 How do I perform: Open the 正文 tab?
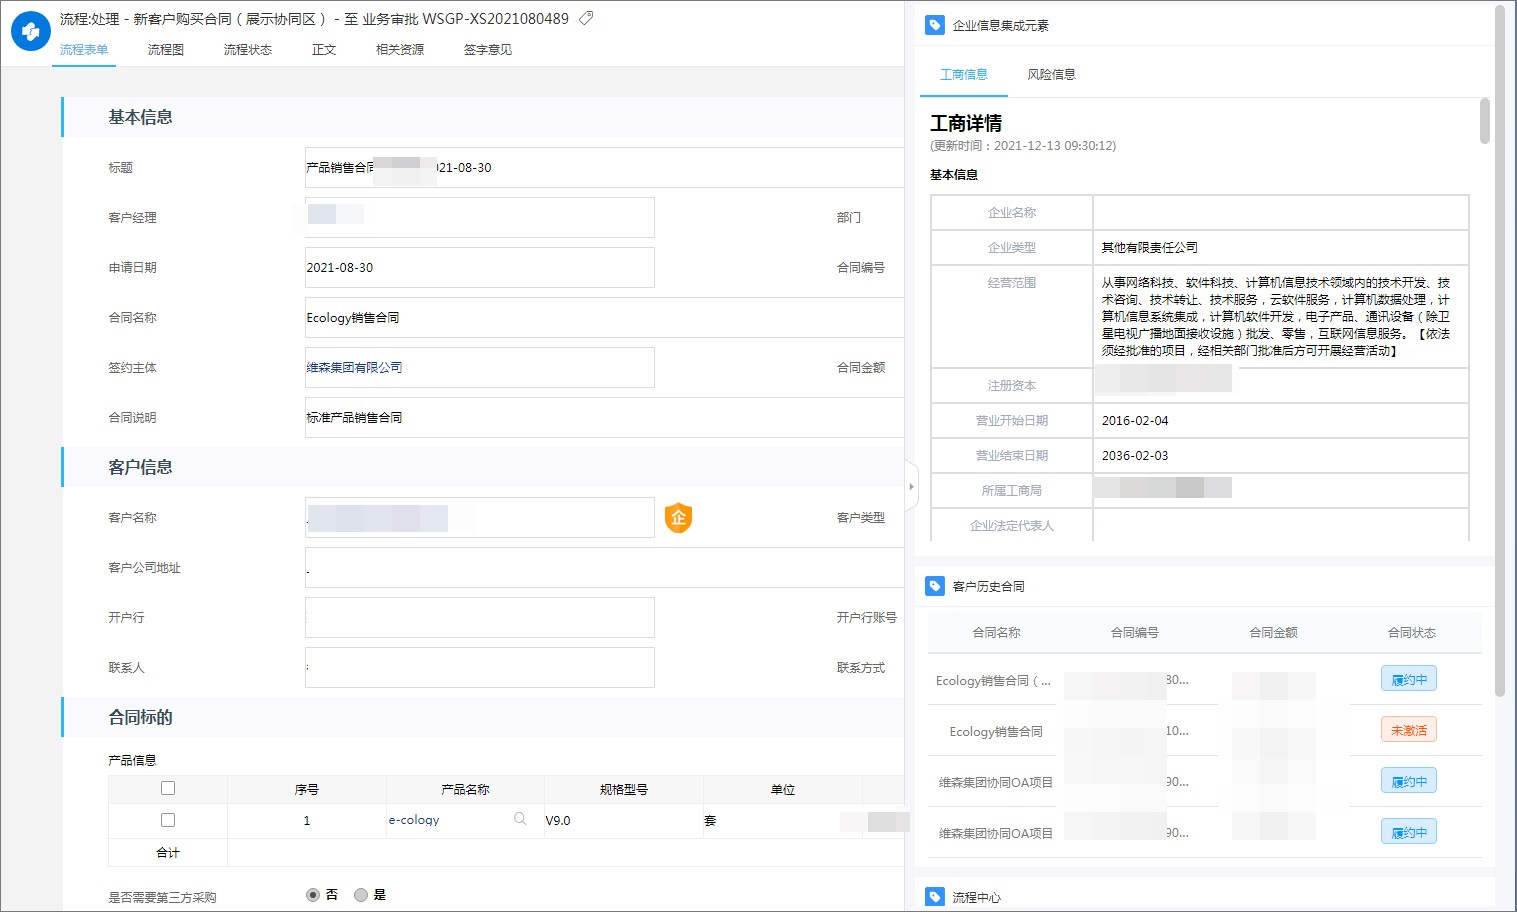coord(324,49)
